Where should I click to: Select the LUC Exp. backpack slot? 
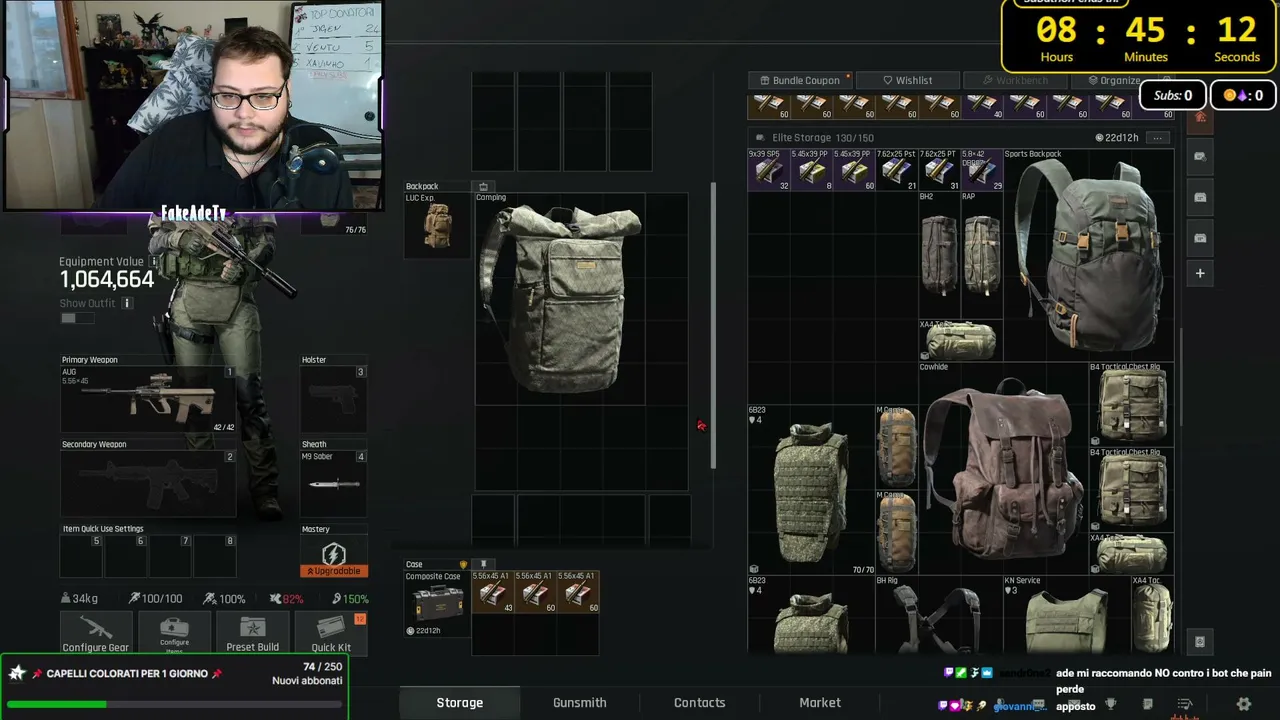point(437,225)
